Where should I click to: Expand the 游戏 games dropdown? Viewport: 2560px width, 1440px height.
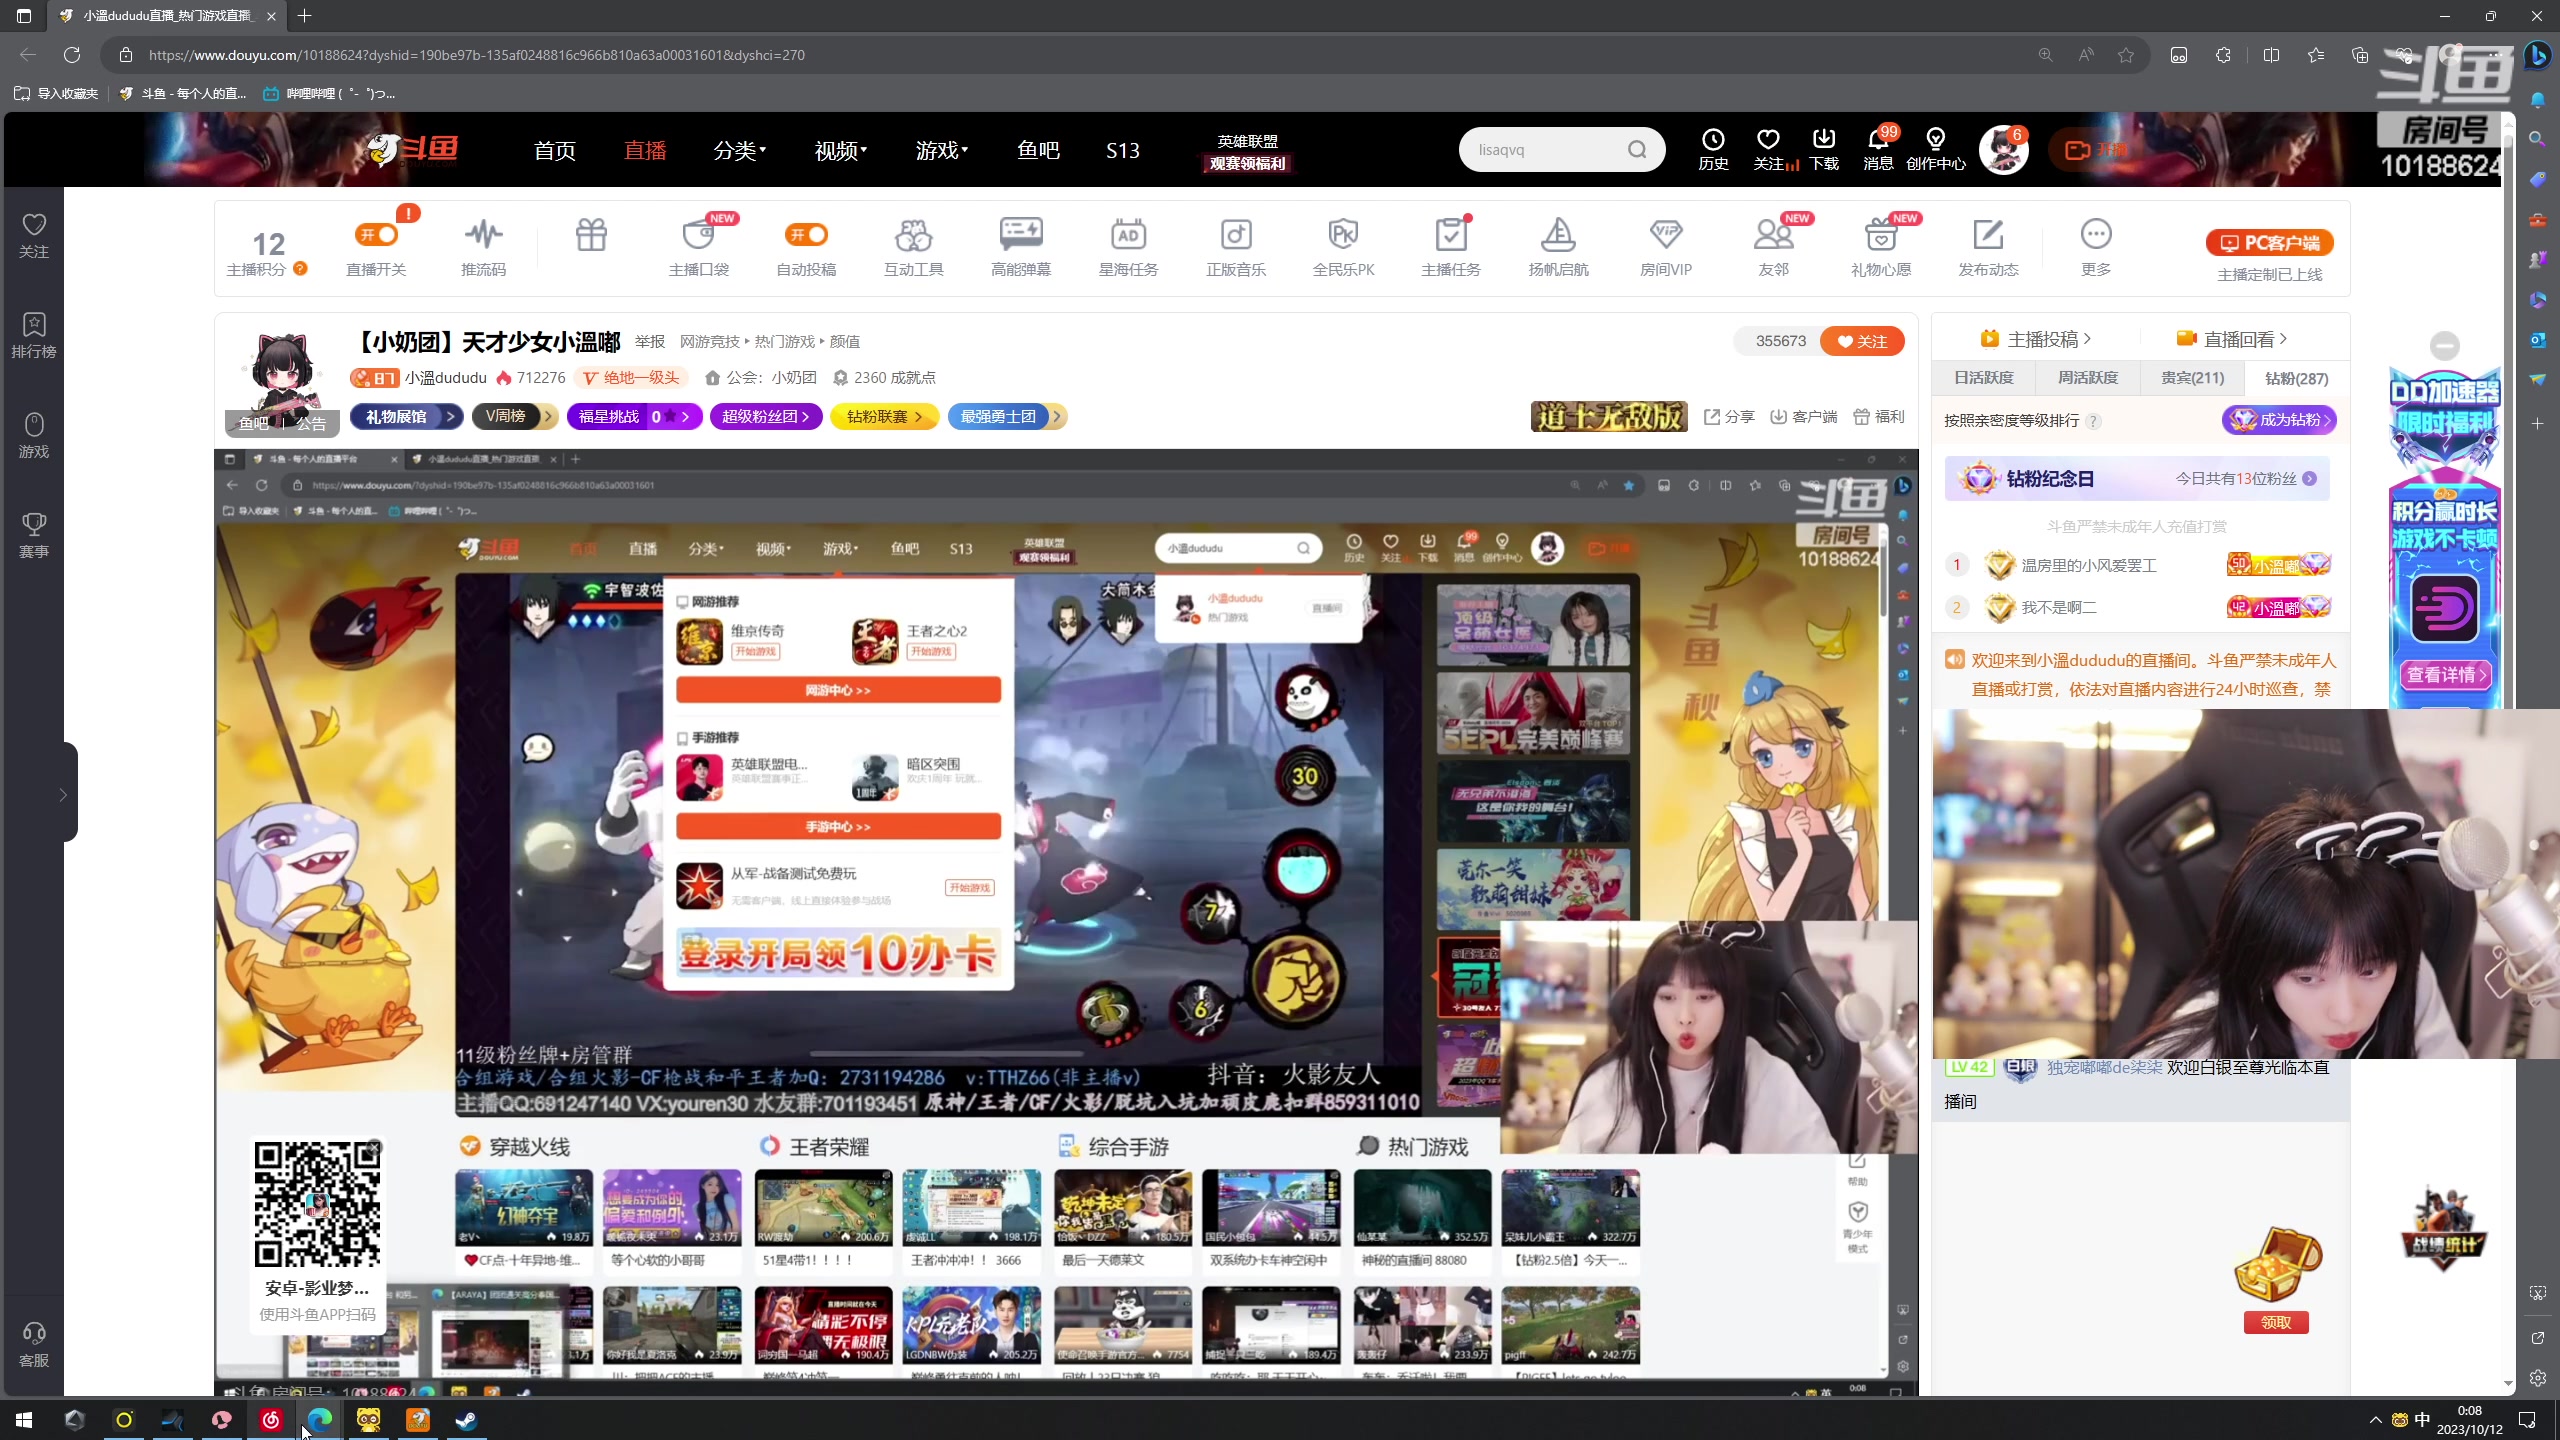[x=942, y=150]
